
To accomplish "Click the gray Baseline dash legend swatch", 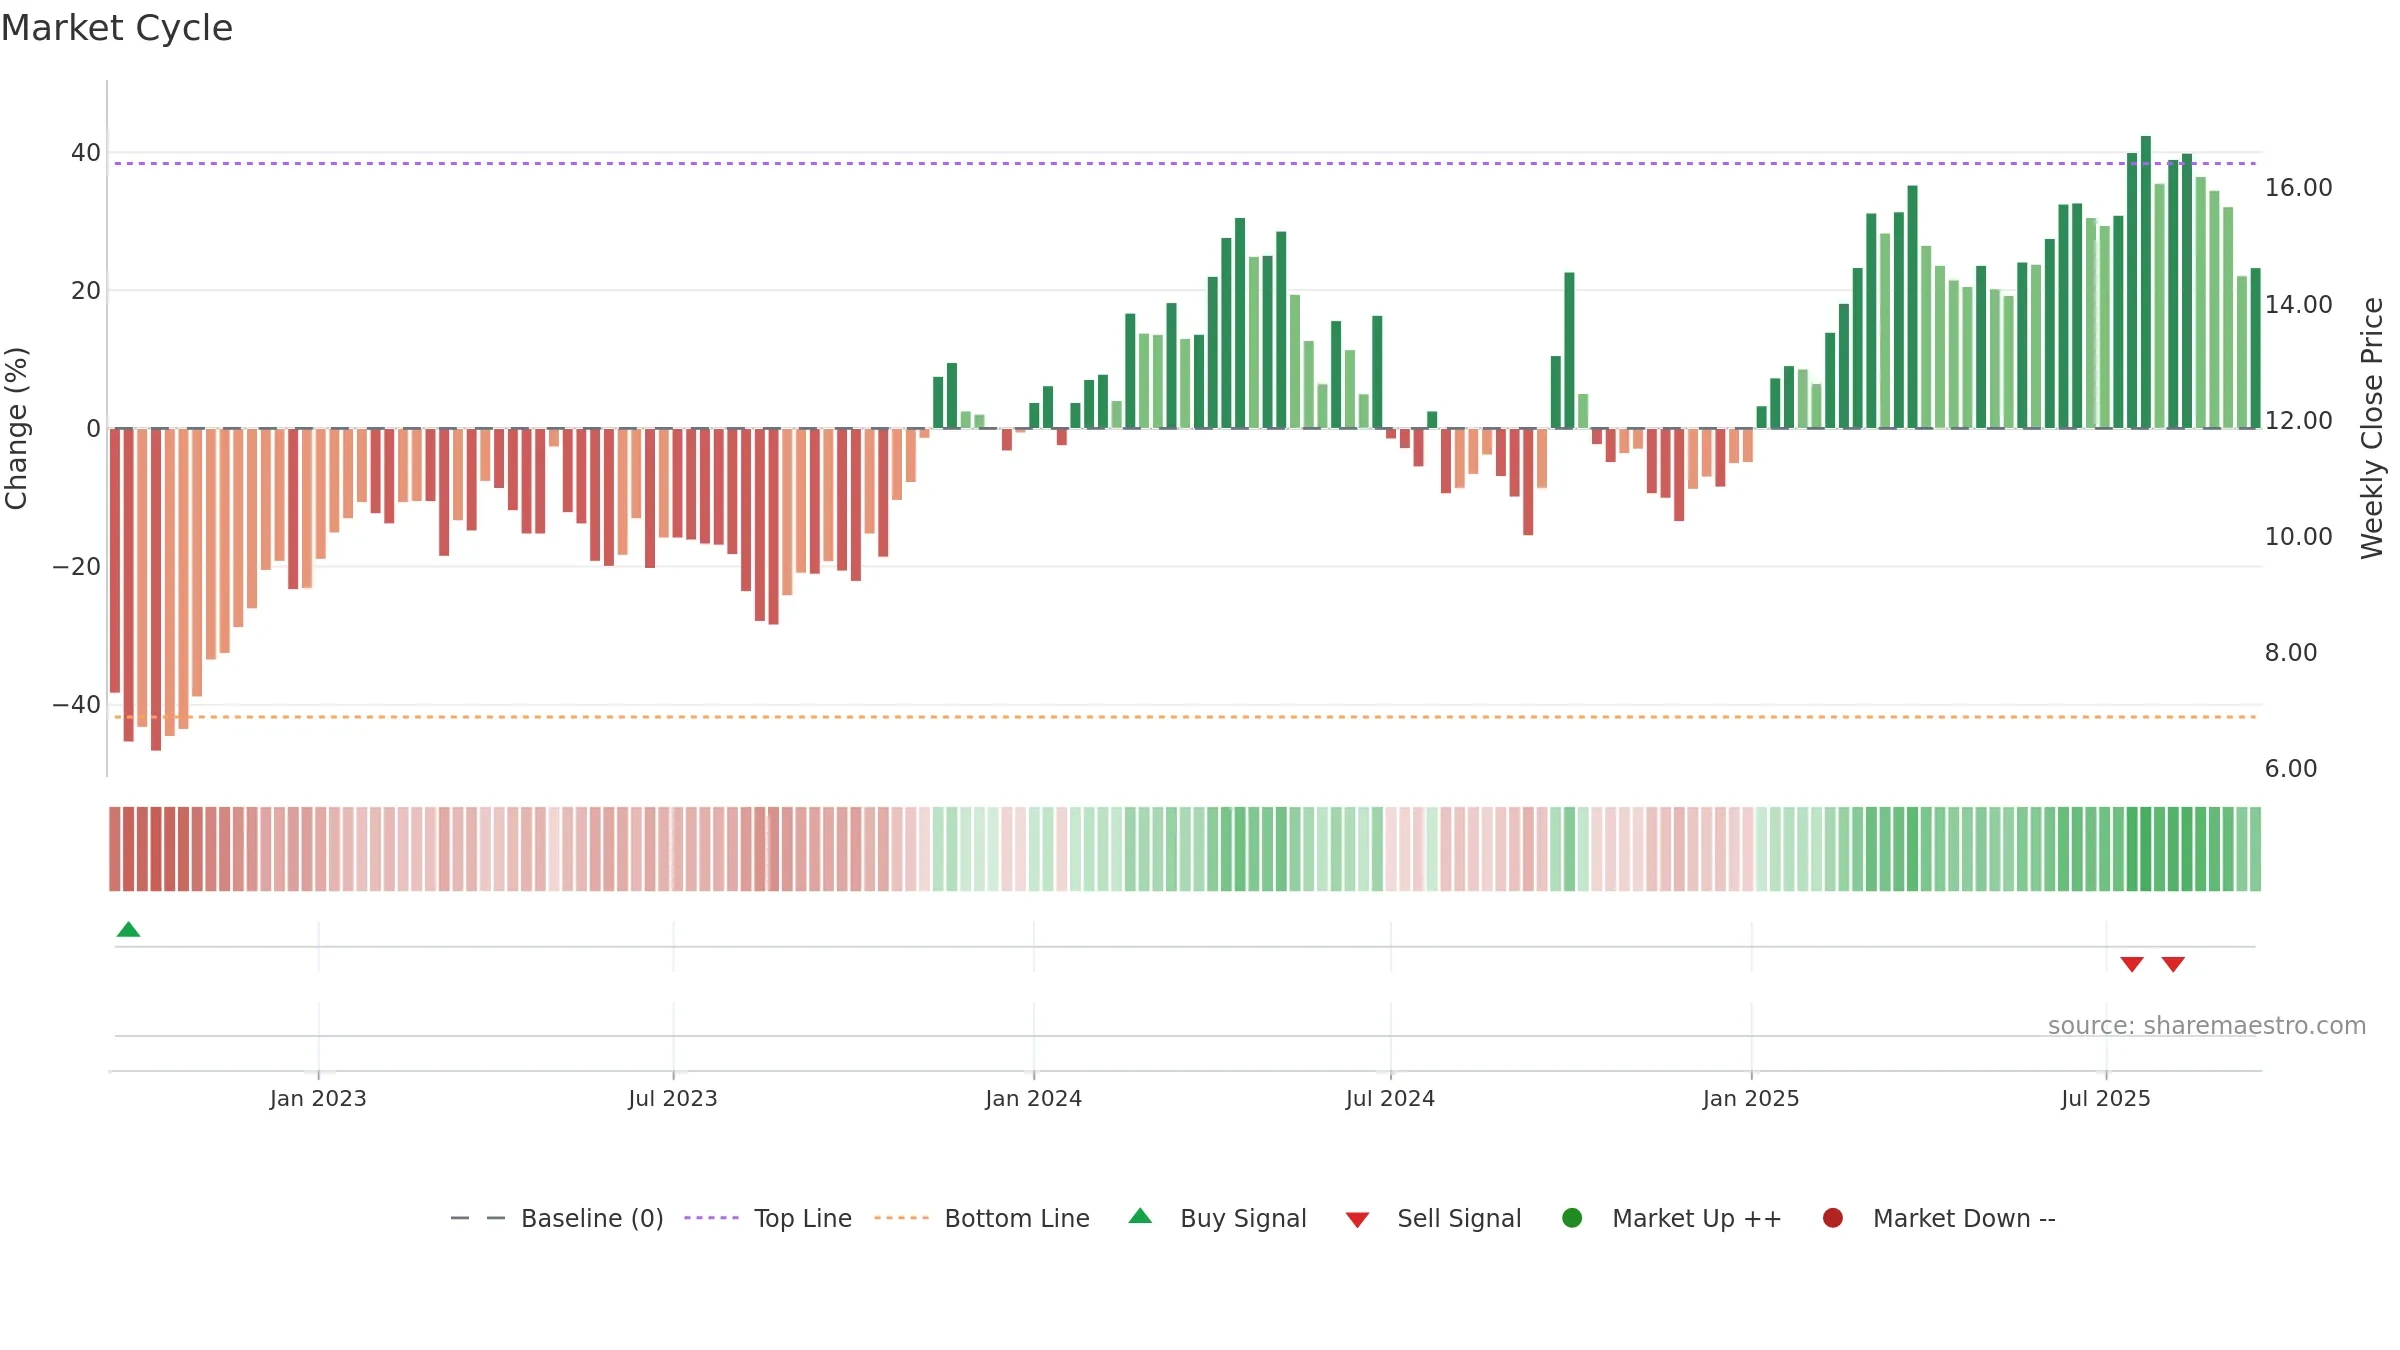I will pos(478,1218).
